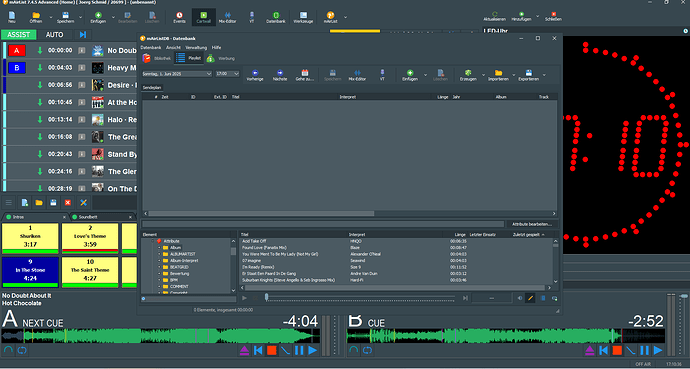Open the 17:00 hour dropdown
This screenshot has height=369, width=690.
click(227, 74)
